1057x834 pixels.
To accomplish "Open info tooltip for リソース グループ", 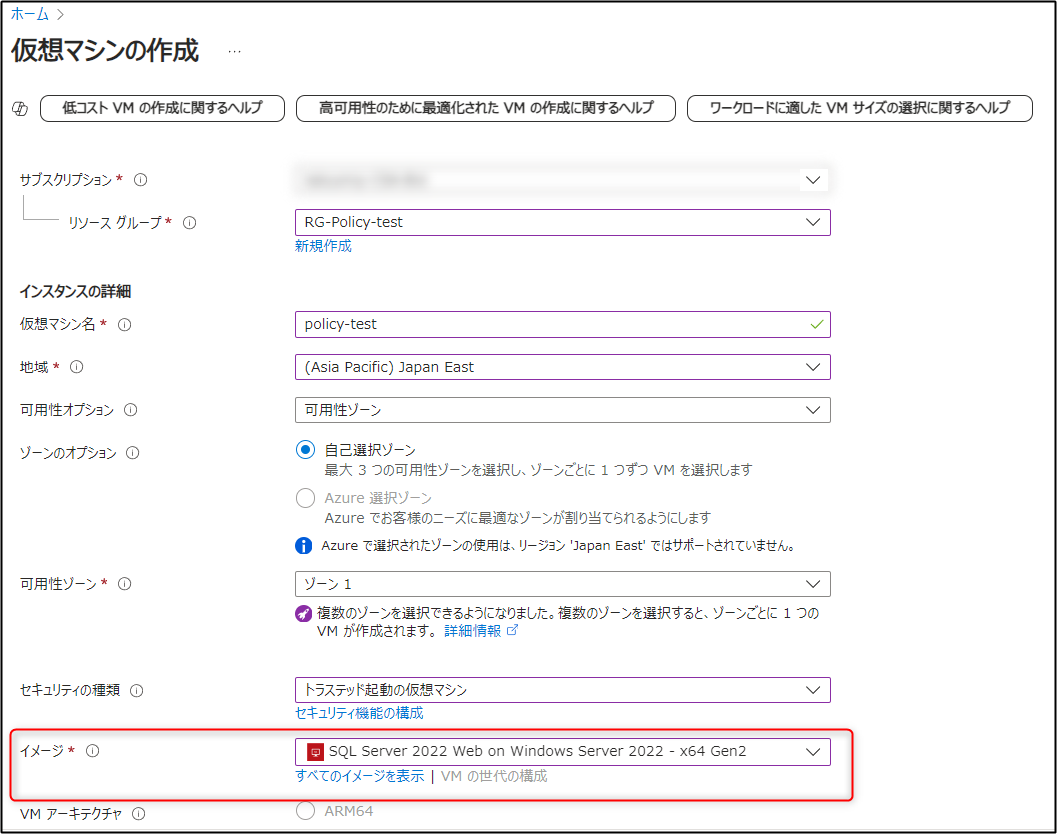I will coord(189,222).
